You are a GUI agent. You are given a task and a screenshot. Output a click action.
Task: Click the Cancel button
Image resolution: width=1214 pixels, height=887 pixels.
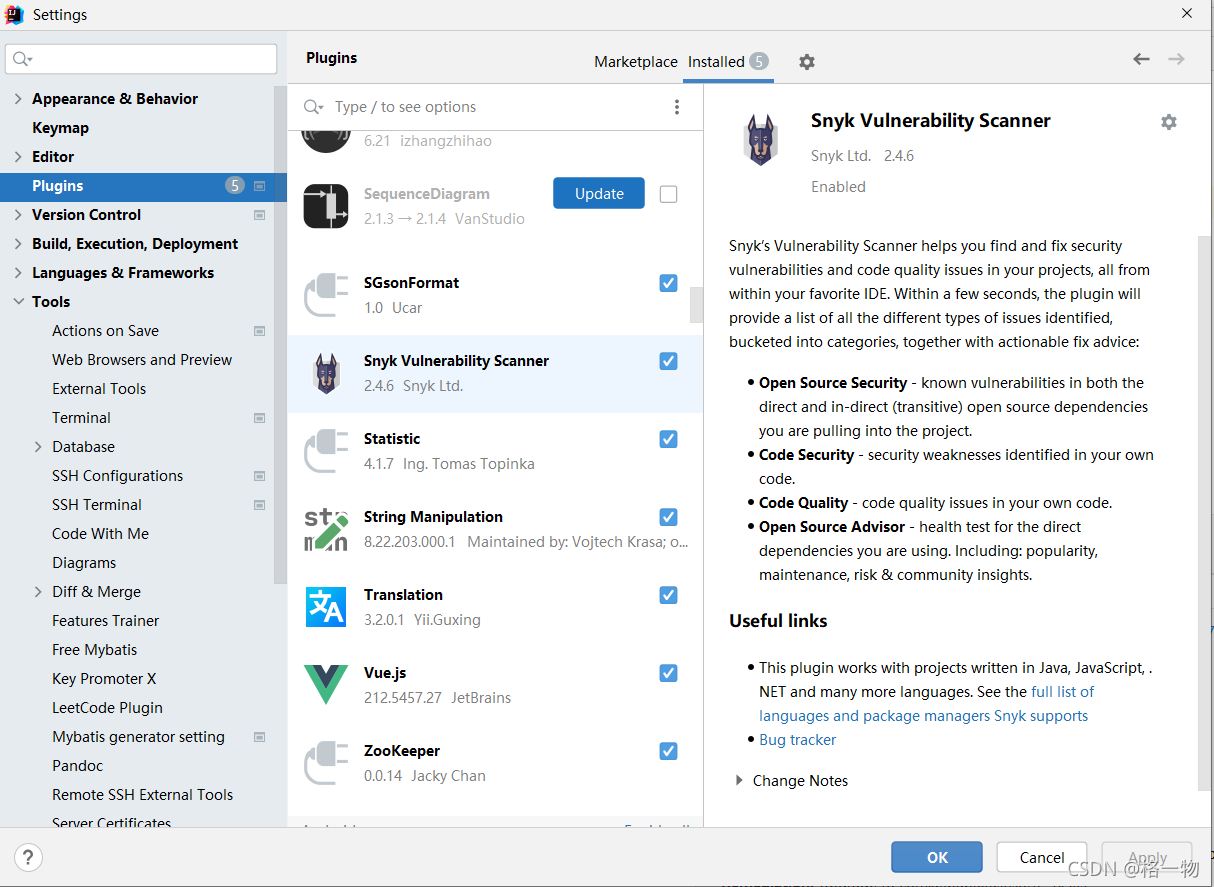pyautogui.click(x=1042, y=857)
